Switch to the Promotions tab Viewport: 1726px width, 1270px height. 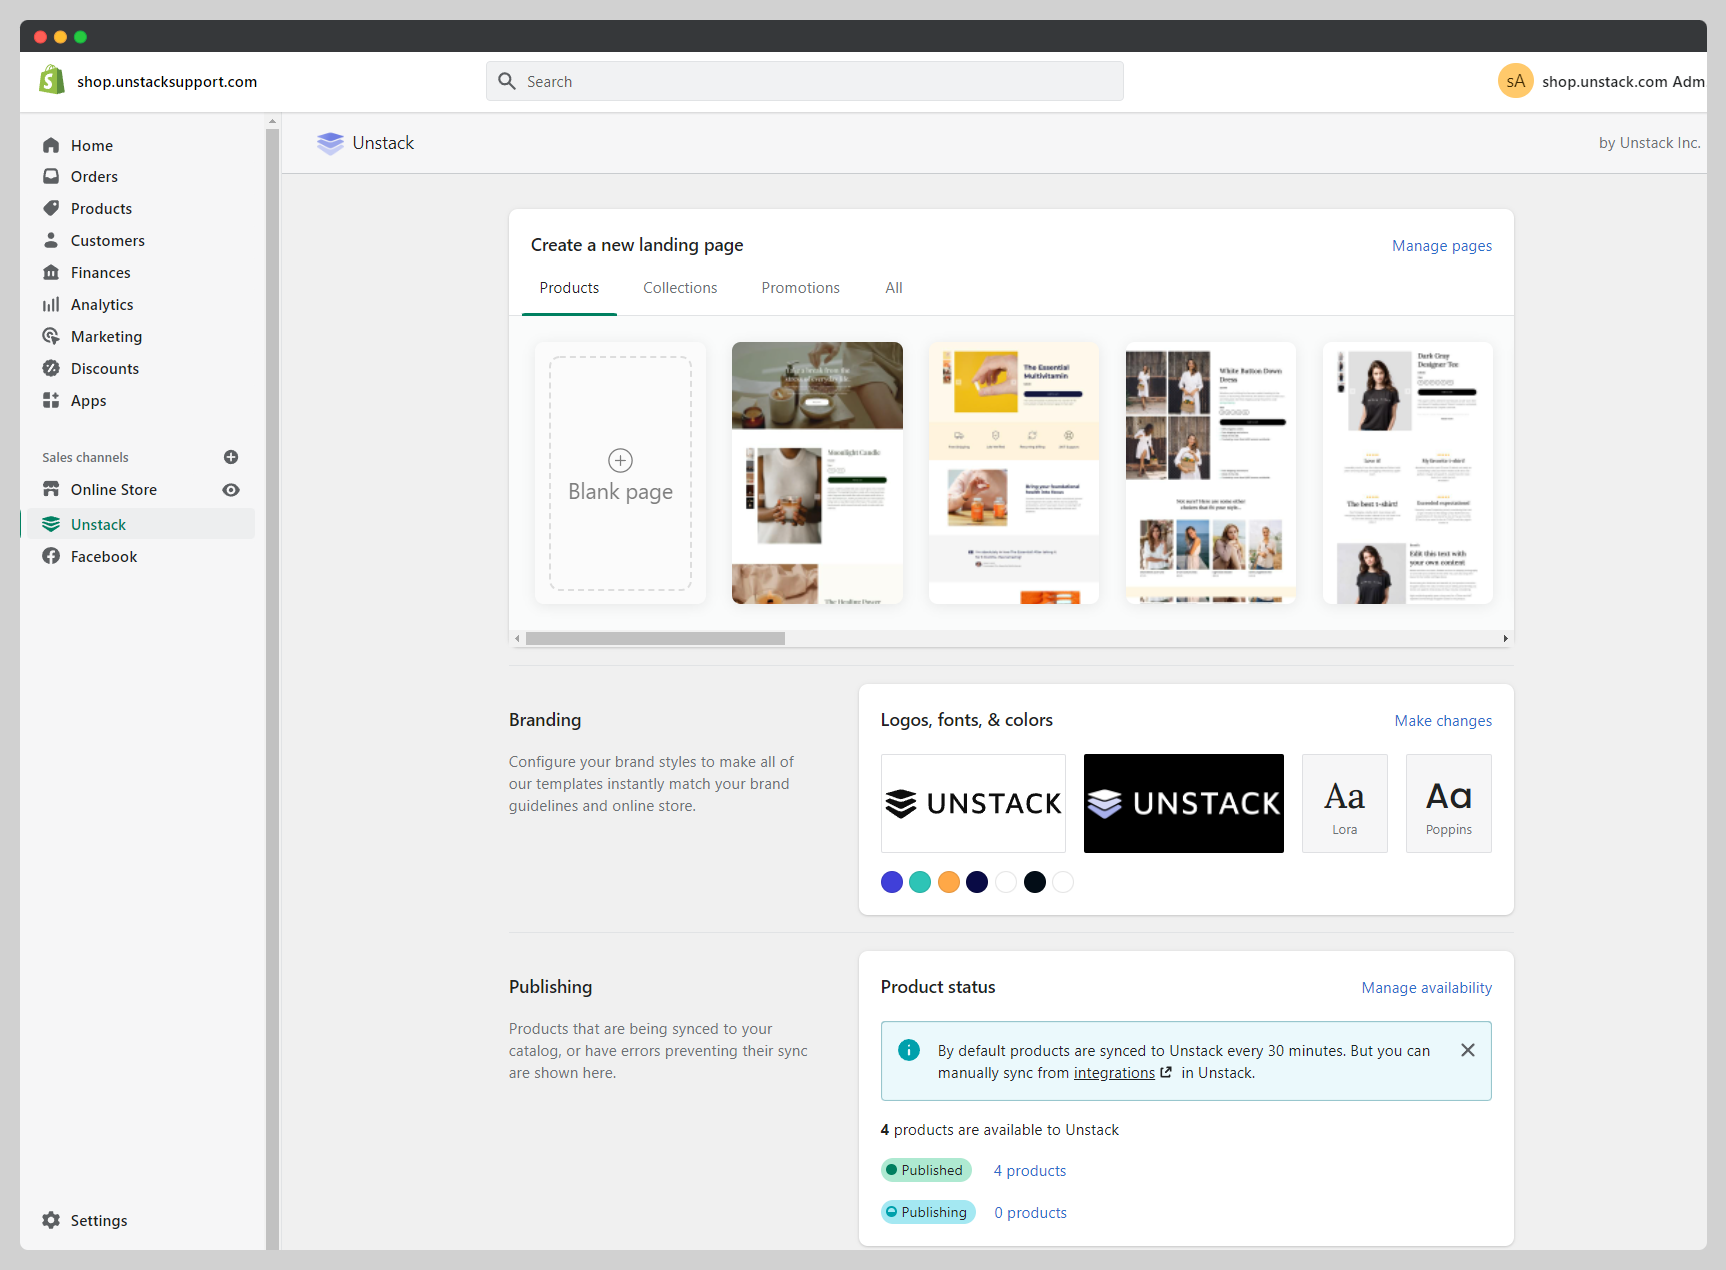tap(800, 288)
